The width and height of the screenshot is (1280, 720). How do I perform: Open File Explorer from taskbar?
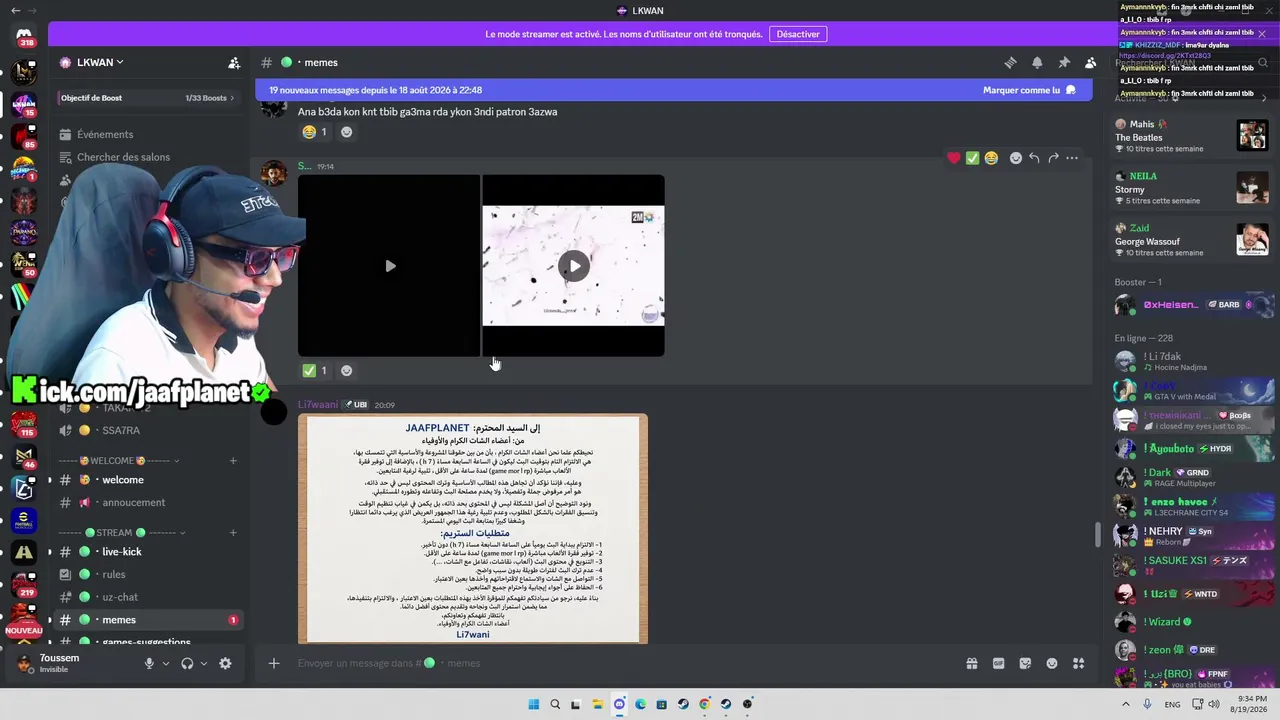(598, 704)
